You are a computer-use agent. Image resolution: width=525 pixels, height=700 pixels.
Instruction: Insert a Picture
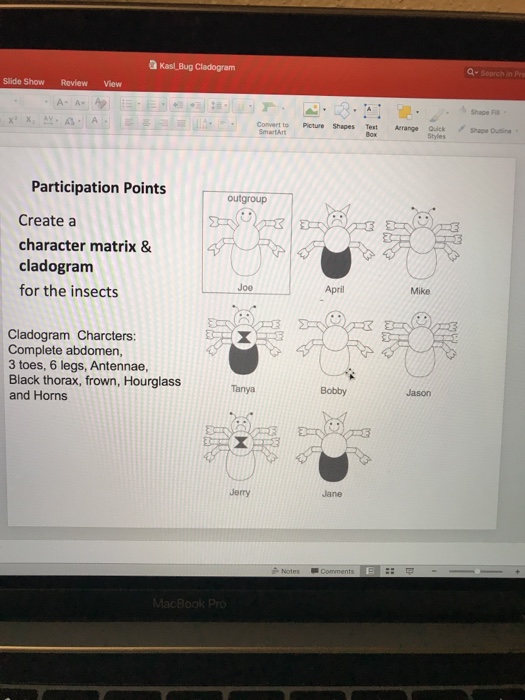coord(312,115)
